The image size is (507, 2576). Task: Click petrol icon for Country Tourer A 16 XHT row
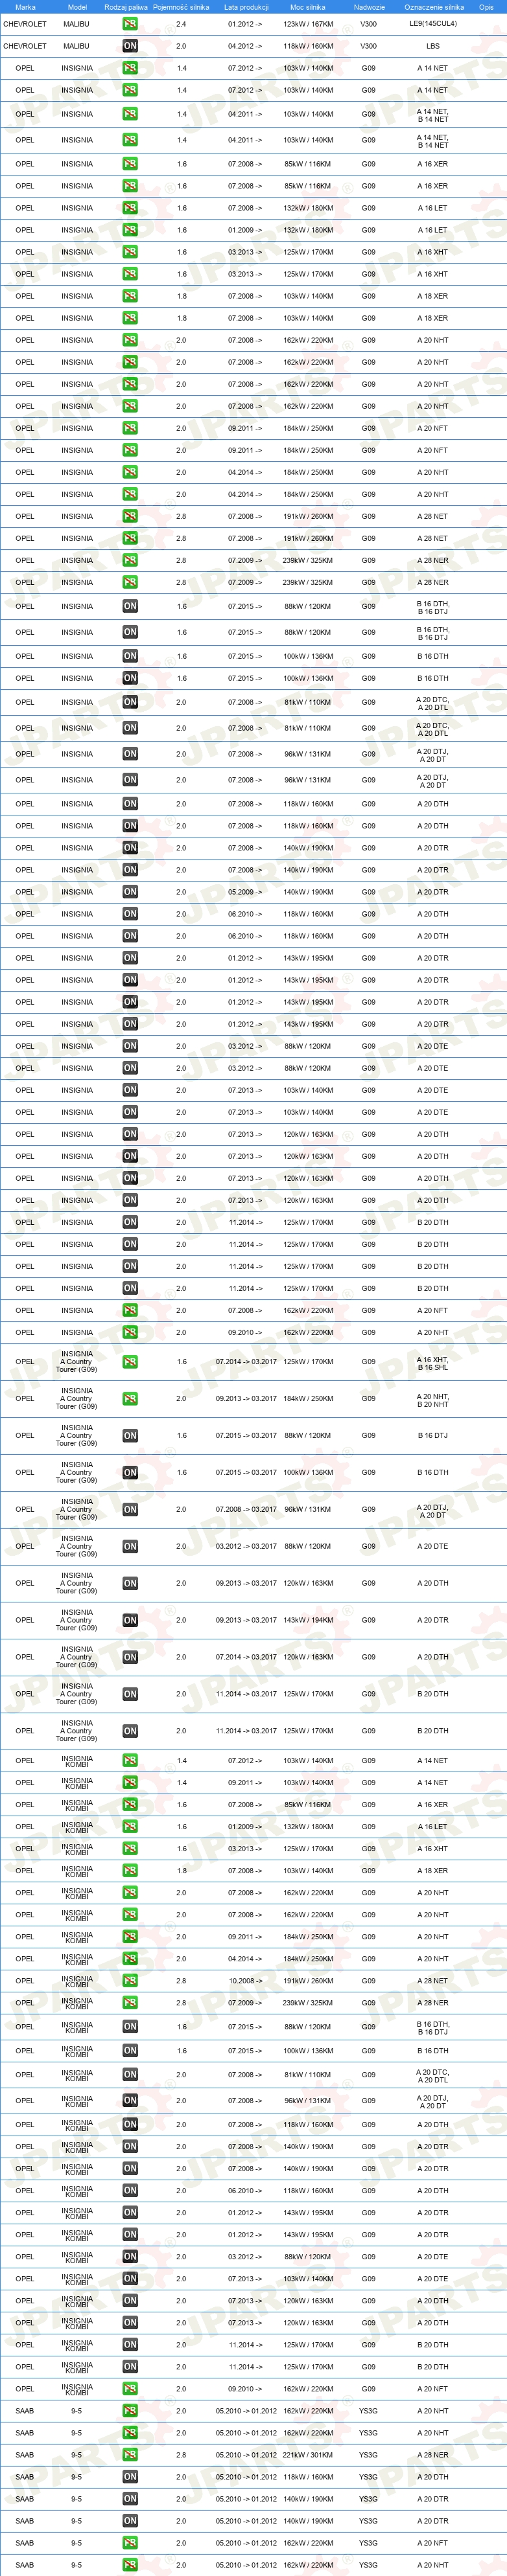pyautogui.click(x=130, y=1361)
